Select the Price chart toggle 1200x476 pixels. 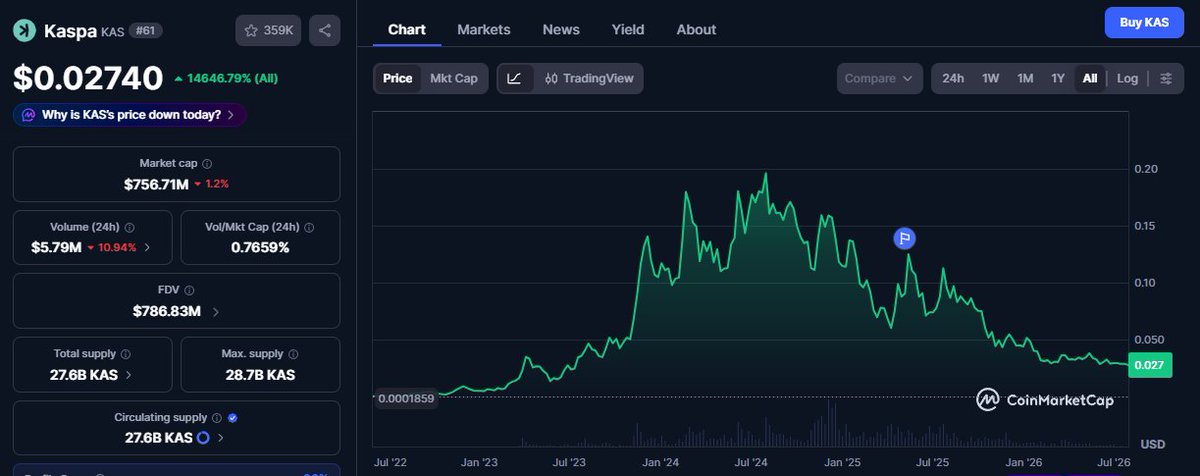[x=397, y=78]
